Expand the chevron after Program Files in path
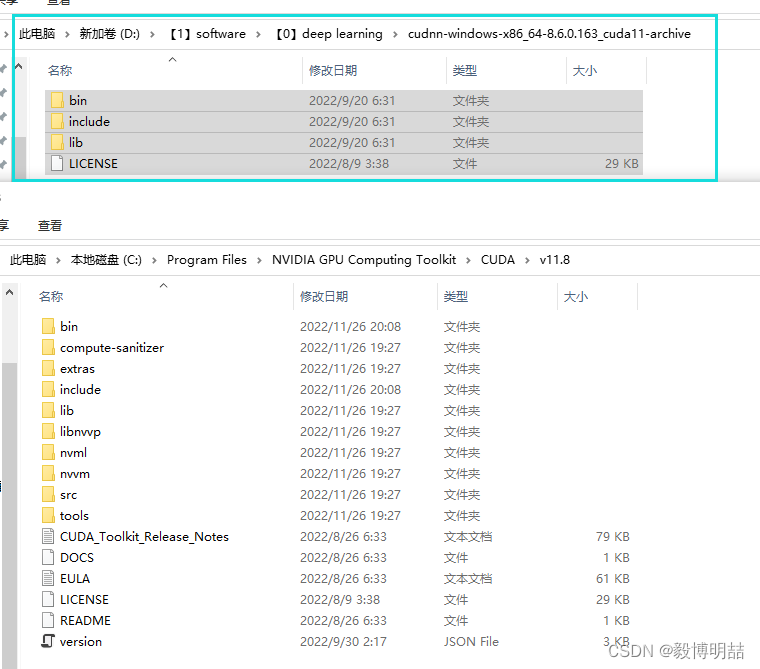 259,260
